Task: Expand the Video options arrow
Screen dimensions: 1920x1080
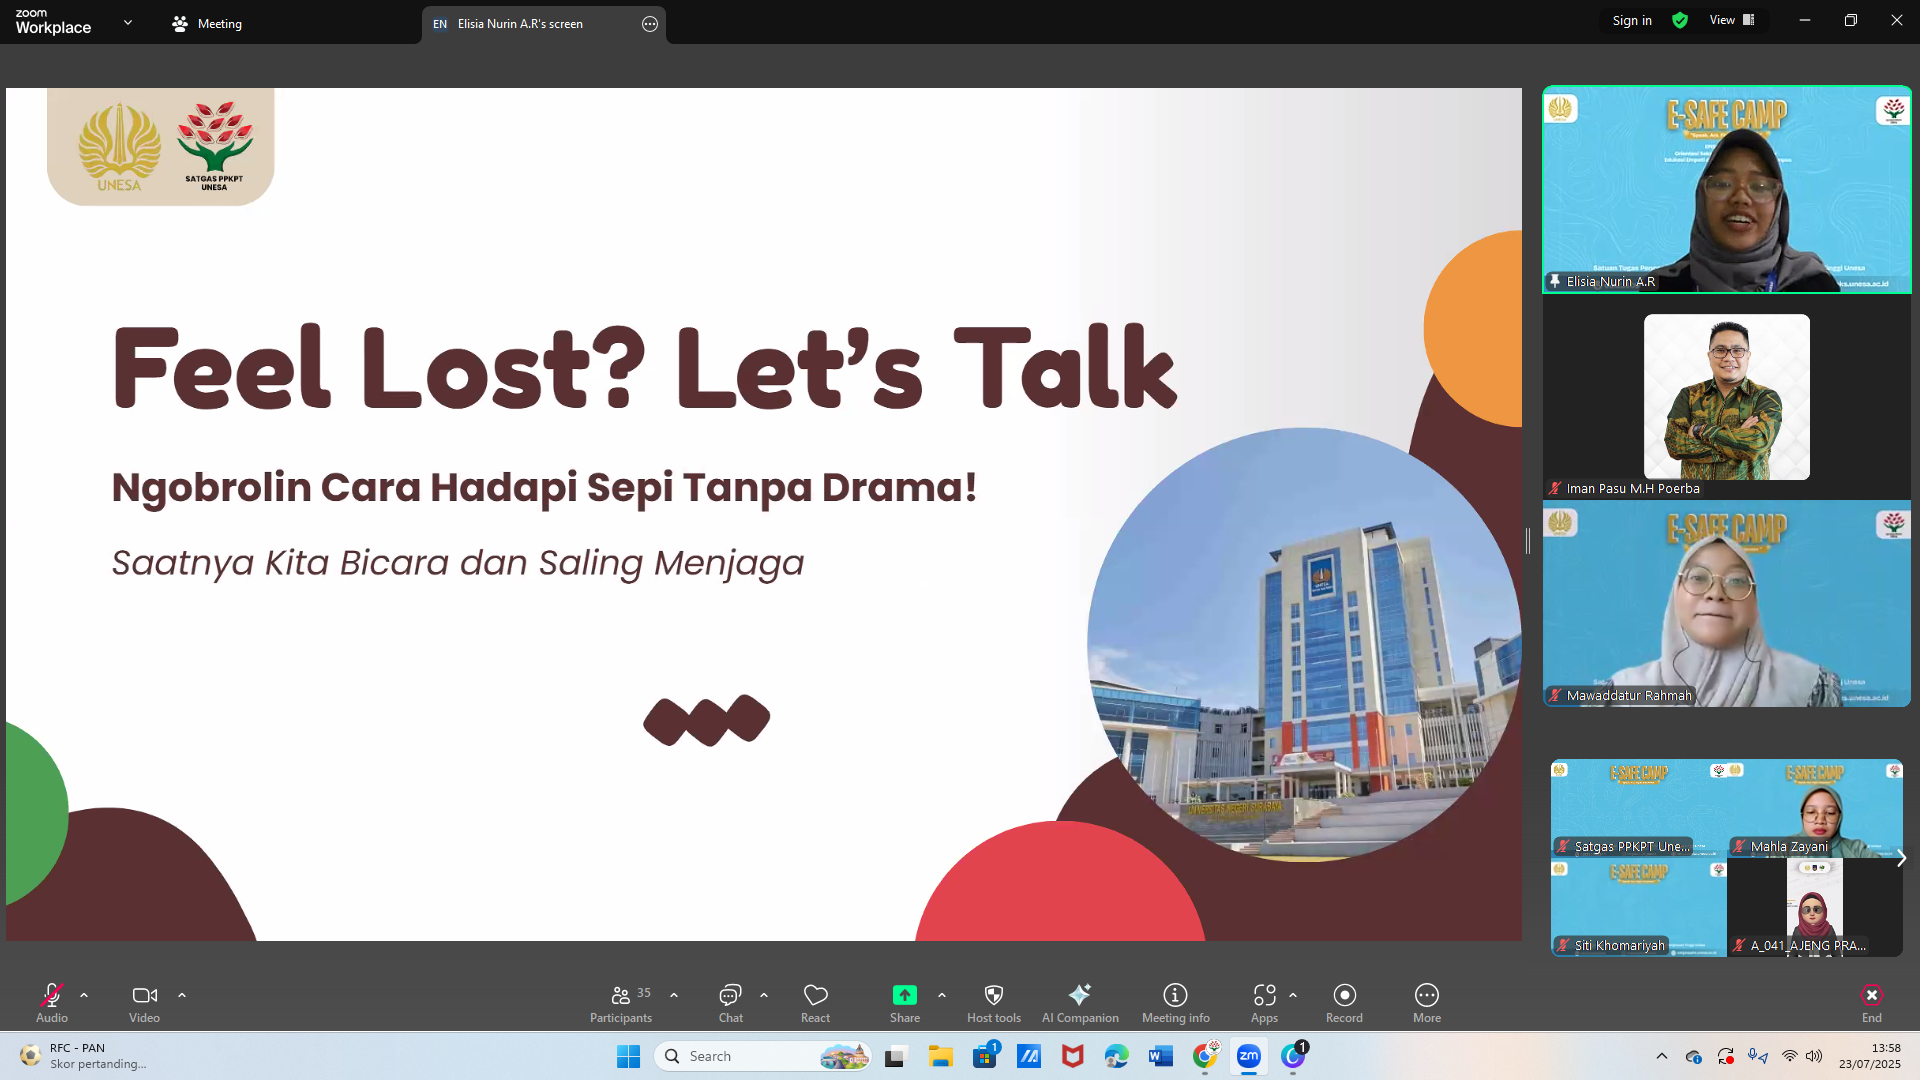Action: (182, 996)
